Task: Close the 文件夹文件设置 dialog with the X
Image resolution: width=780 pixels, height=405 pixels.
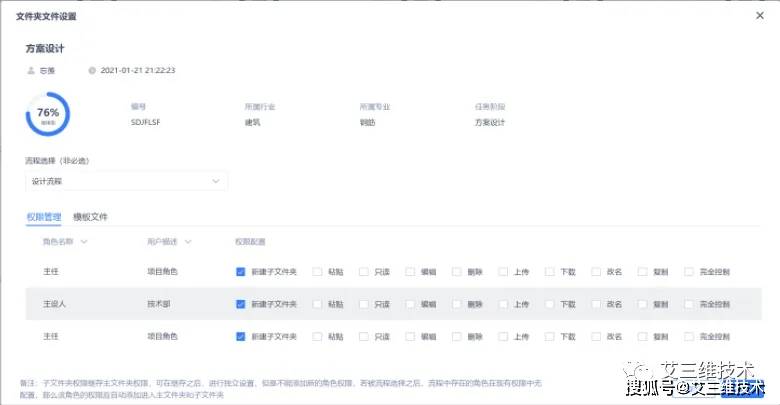Action: coord(760,15)
